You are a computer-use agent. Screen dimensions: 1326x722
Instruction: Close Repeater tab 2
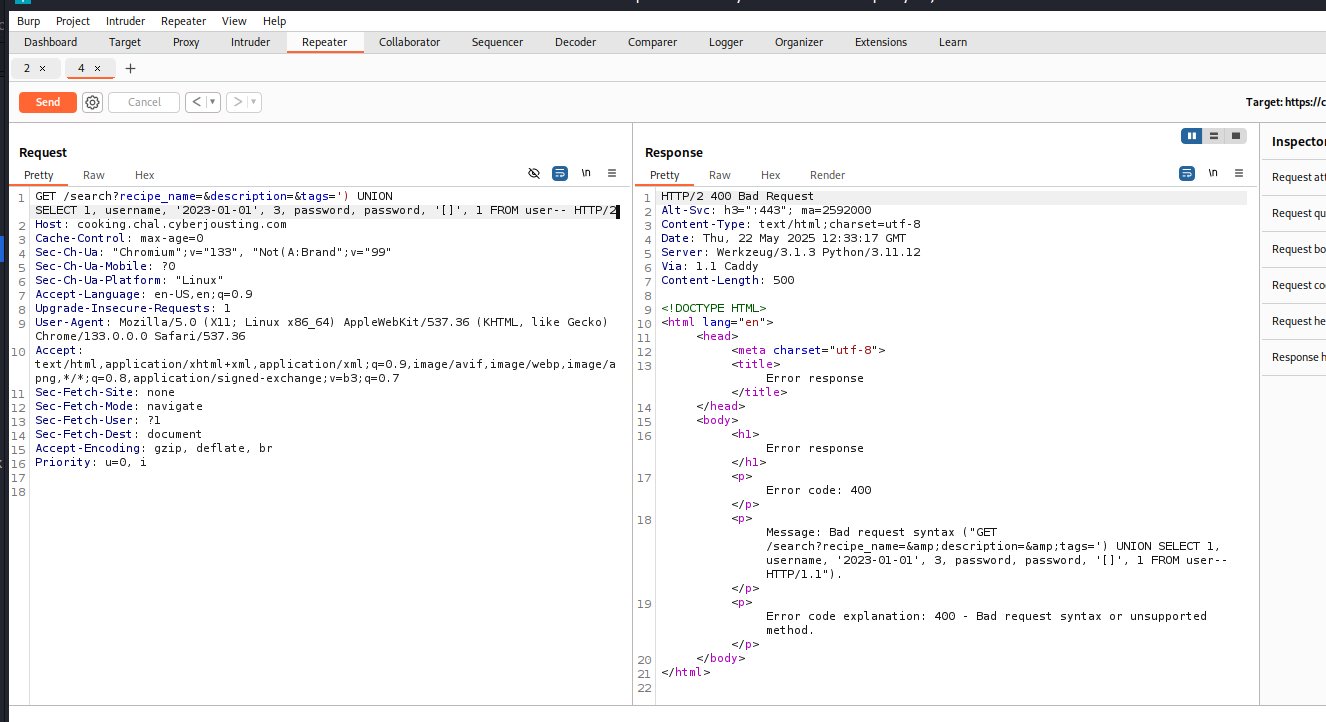click(x=42, y=68)
